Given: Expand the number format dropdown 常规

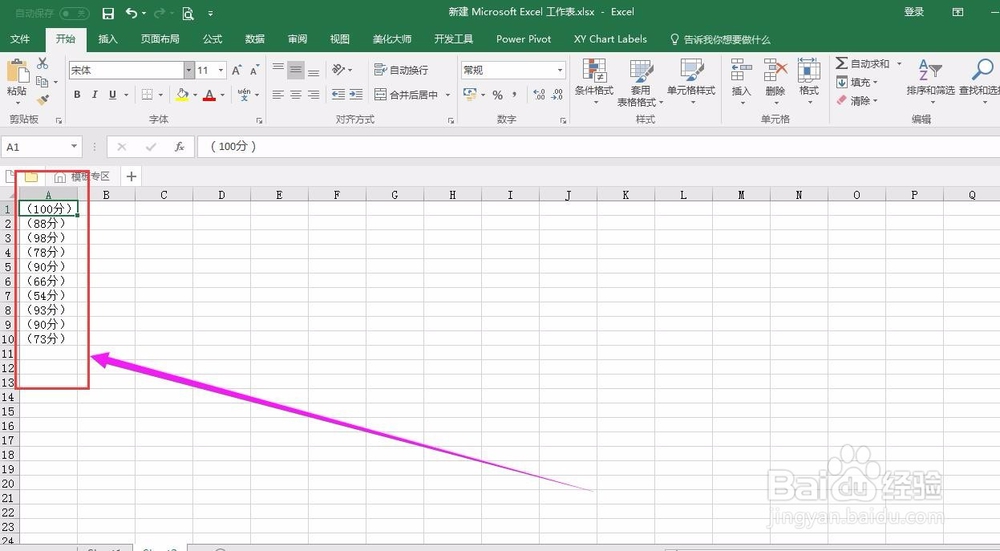Looking at the screenshot, I should 560,70.
